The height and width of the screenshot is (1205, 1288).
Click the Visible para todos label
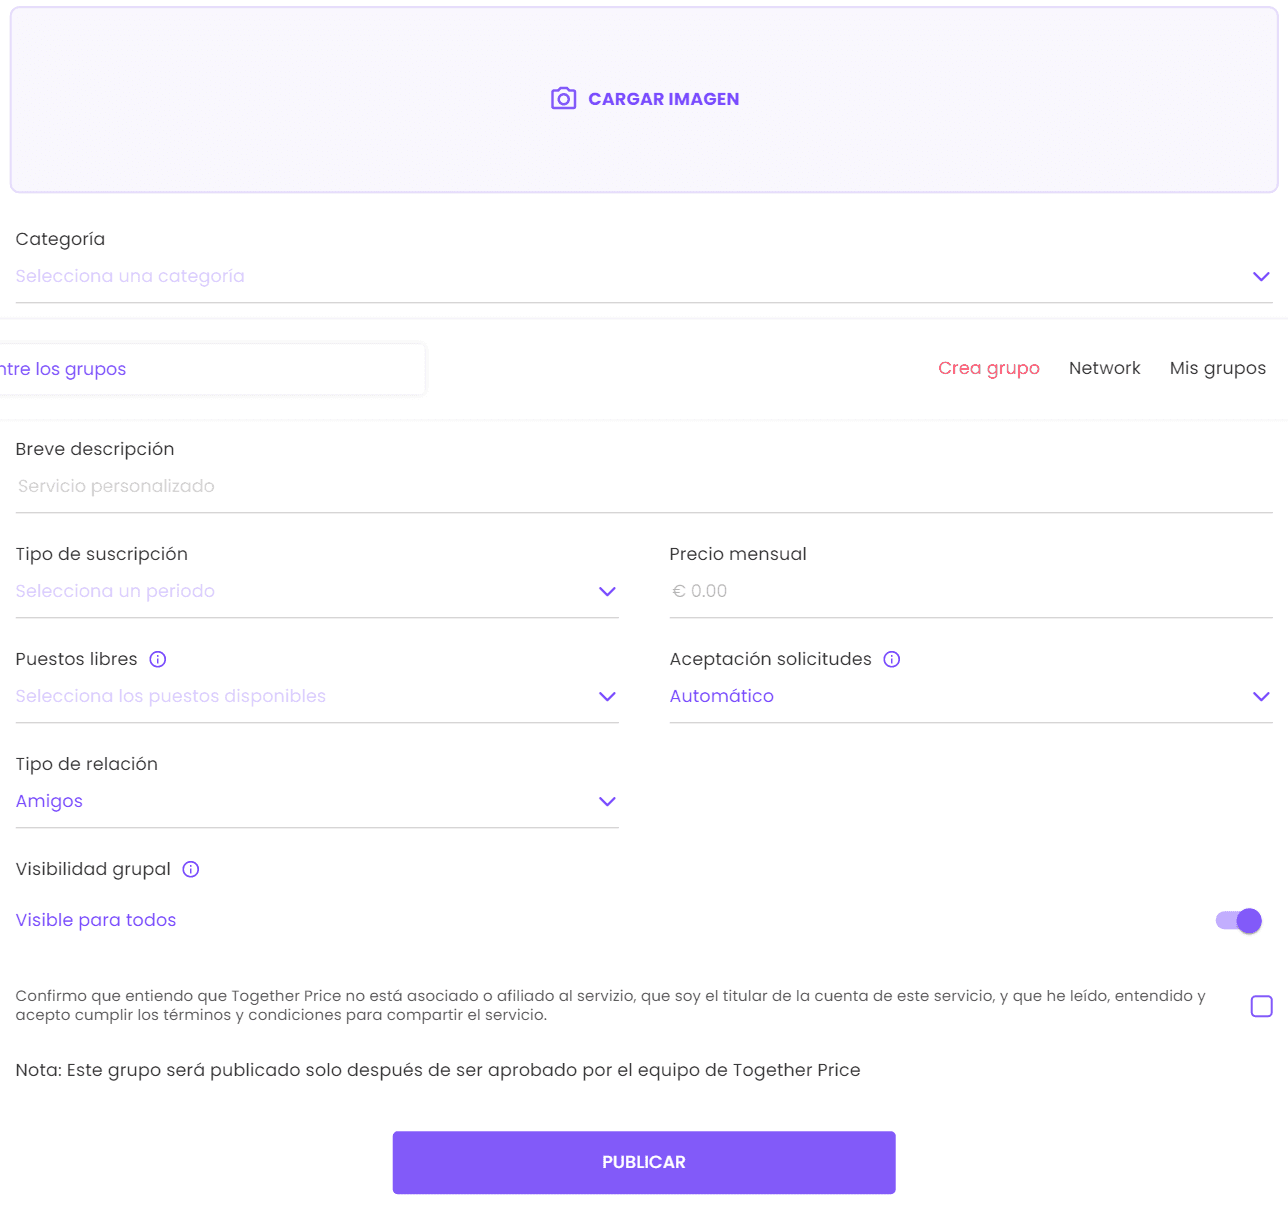tap(96, 920)
